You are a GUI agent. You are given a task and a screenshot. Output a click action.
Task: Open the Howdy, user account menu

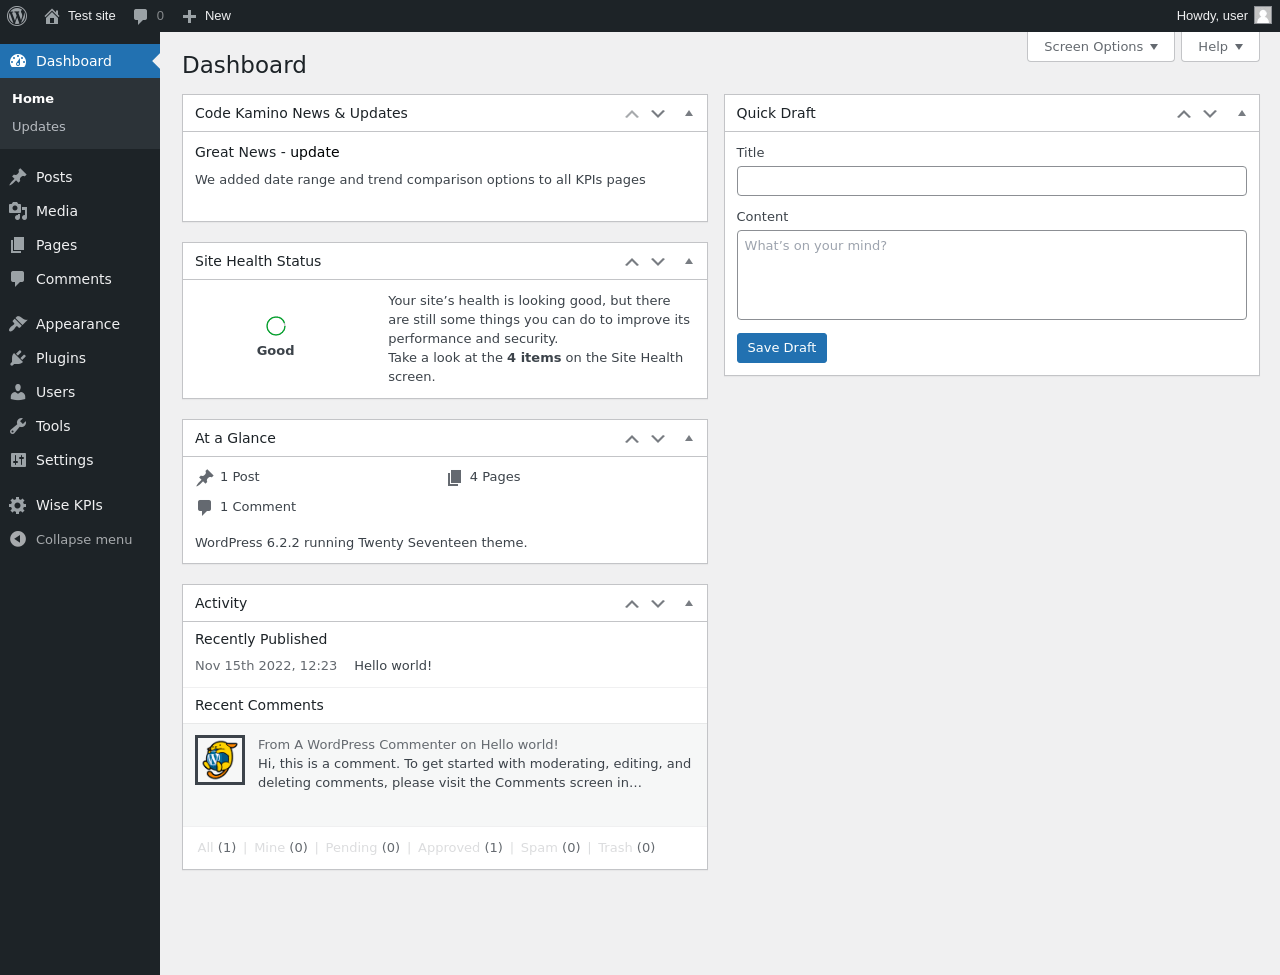1223,16
